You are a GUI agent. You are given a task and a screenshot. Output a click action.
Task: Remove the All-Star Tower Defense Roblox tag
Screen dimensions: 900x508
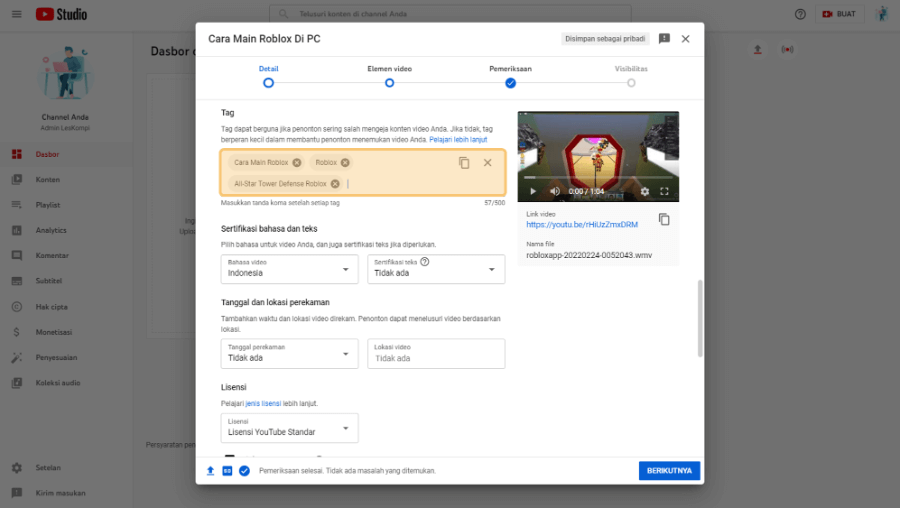[335, 184]
